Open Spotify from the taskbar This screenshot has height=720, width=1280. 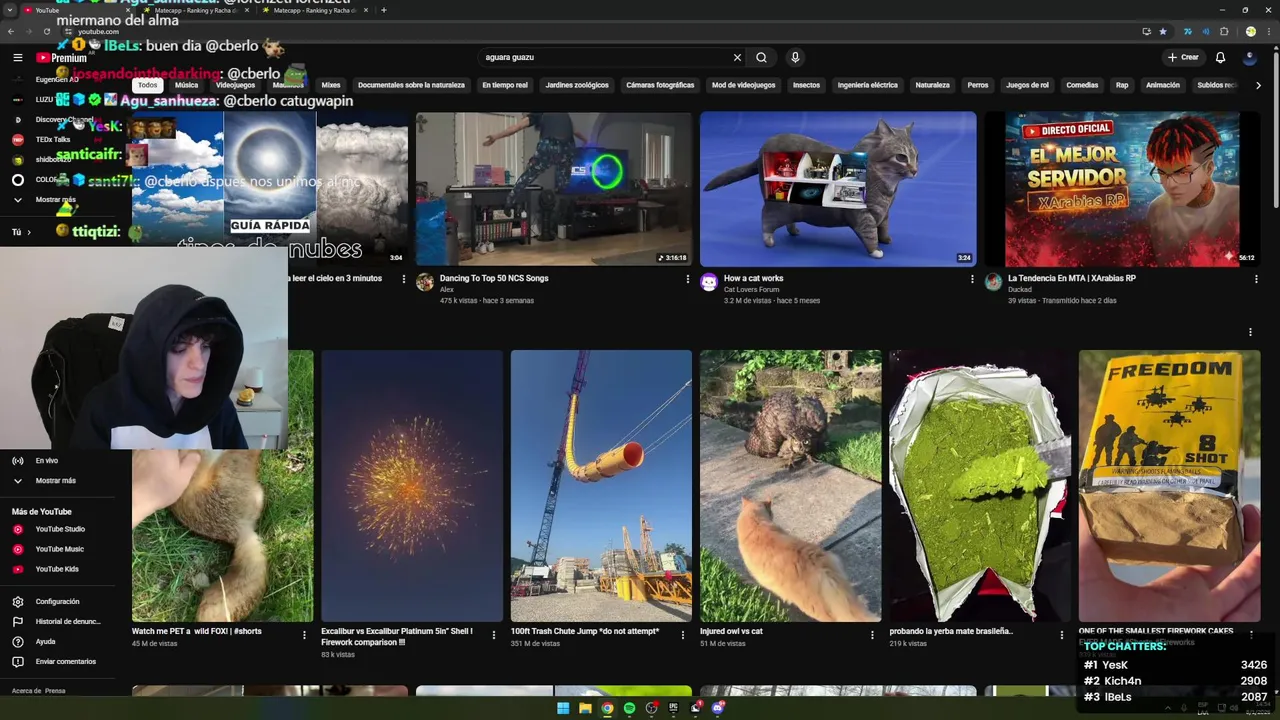click(x=629, y=708)
